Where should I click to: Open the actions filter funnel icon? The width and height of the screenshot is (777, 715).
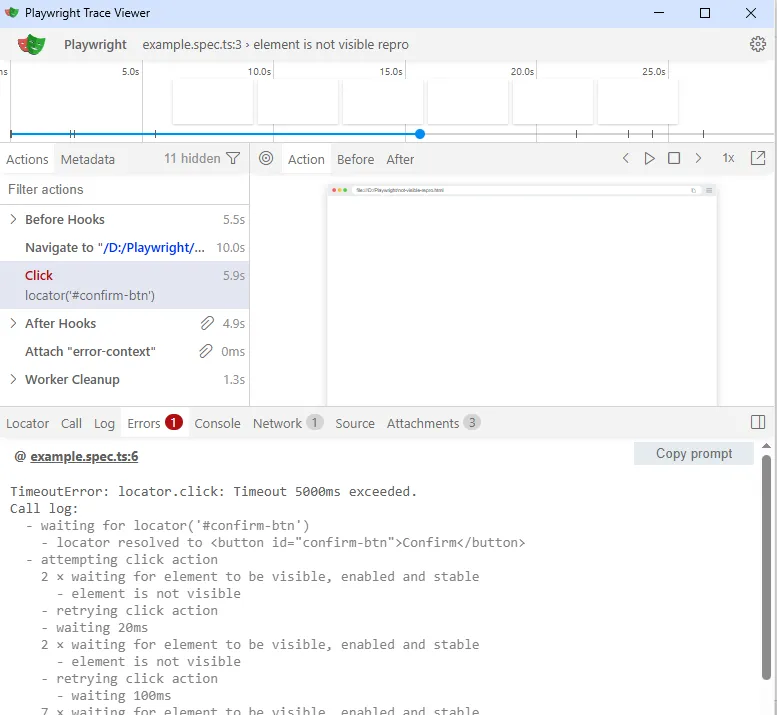233,159
